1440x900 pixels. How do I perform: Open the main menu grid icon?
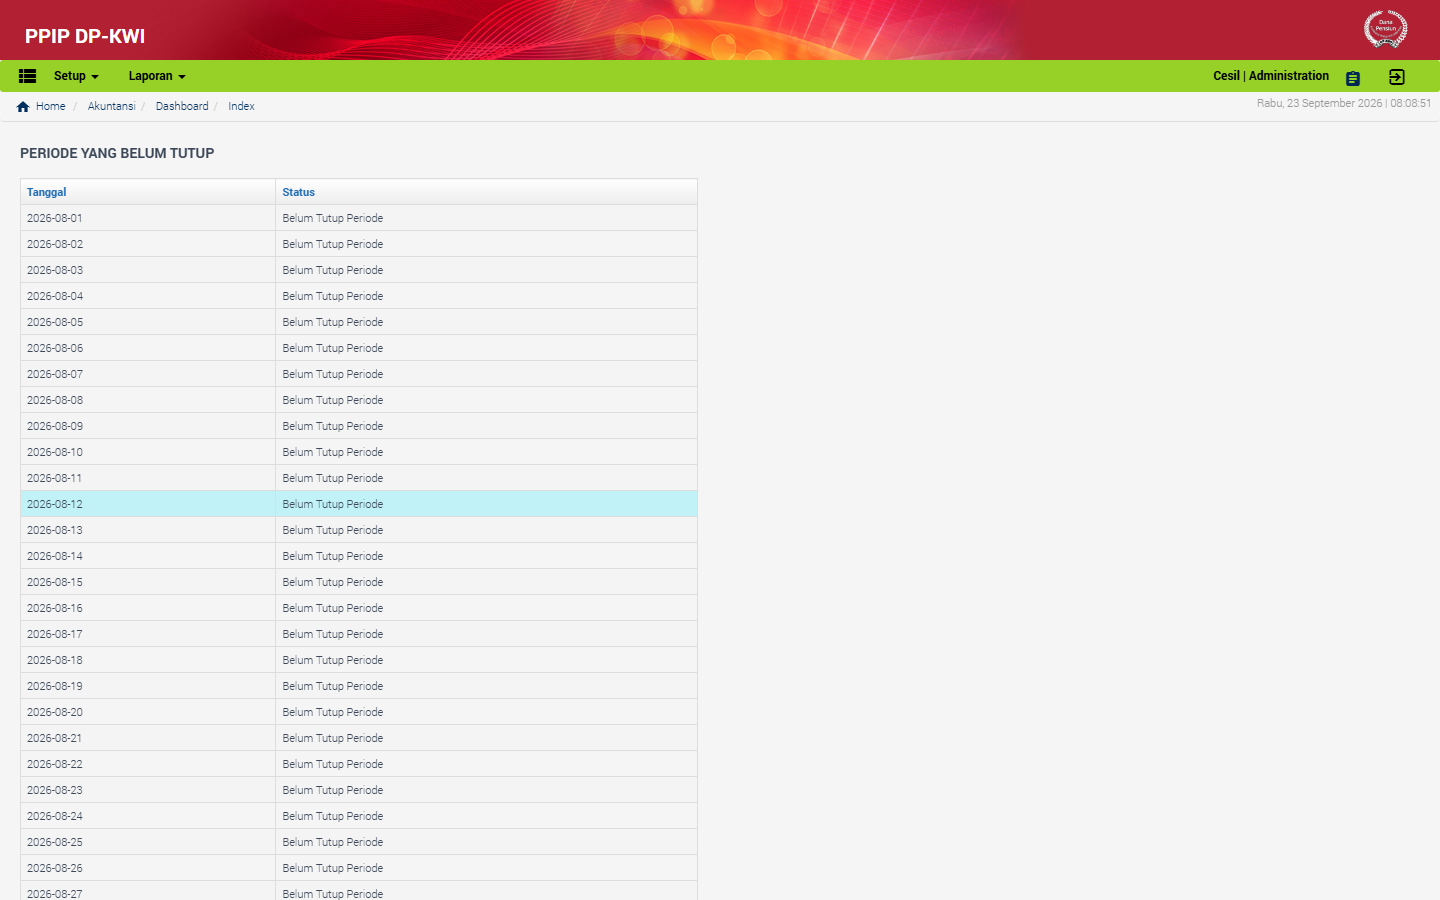click(27, 76)
